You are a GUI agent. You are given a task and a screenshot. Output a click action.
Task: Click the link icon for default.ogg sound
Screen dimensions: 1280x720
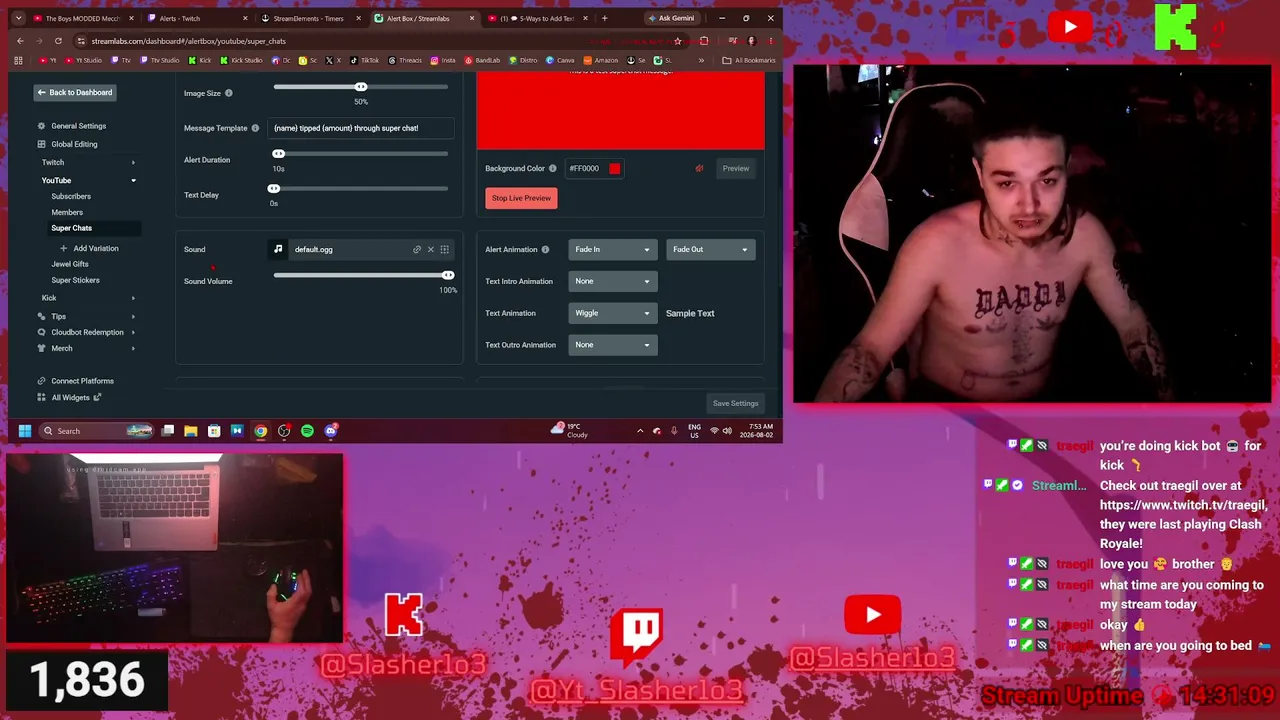click(x=417, y=249)
